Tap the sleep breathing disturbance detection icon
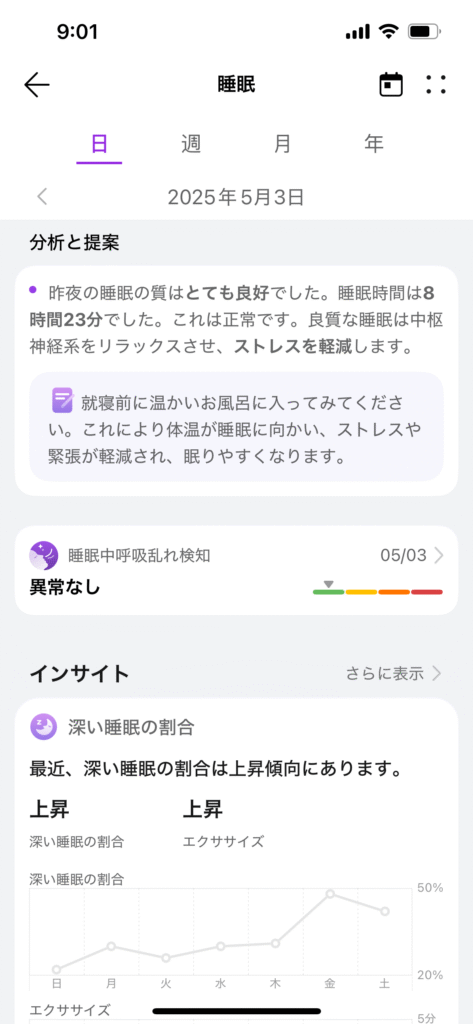The width and height of the screenshot is (473, 1024). coord(44,556)
